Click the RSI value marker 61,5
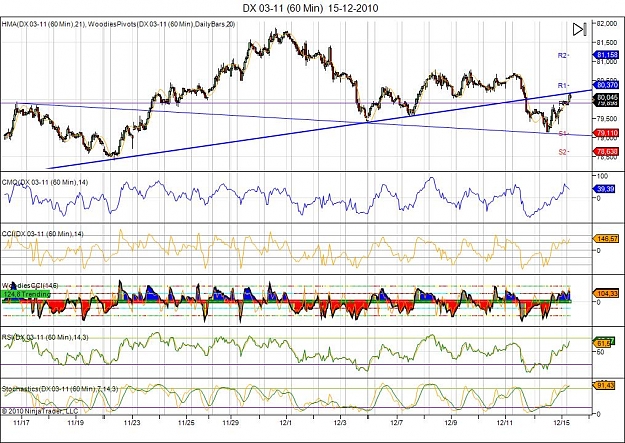 click(x=602, y=343)
